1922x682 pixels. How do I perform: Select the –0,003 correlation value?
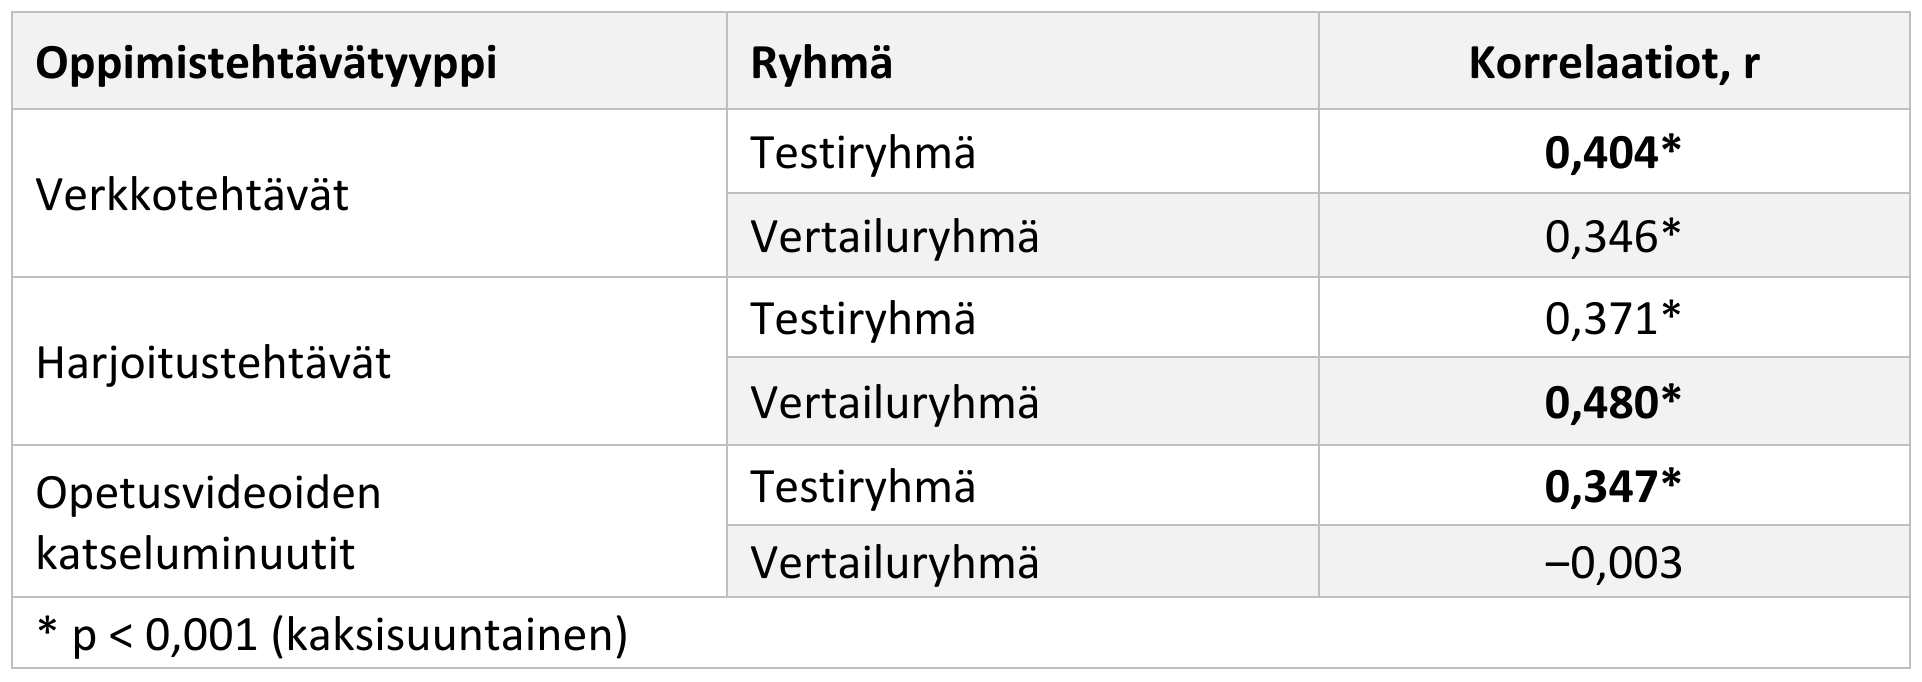tap(1613, 563)
